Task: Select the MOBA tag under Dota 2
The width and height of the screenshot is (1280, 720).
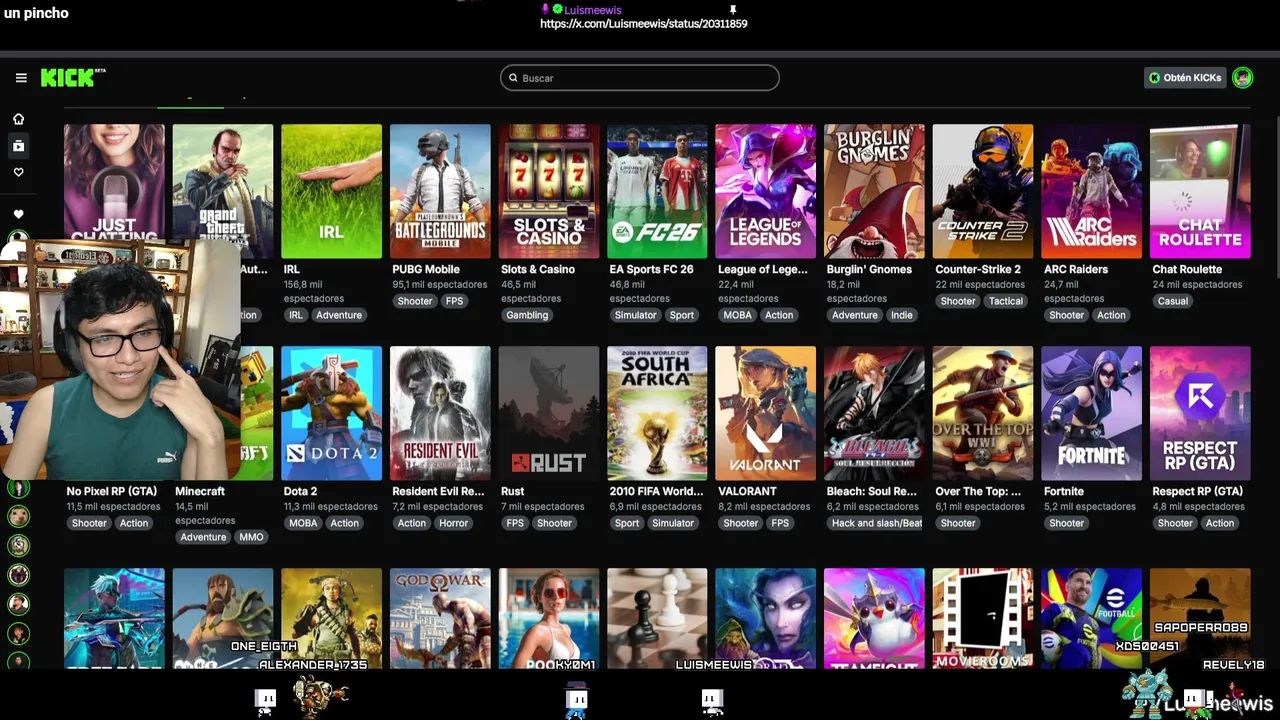Action: click(303, 523)
